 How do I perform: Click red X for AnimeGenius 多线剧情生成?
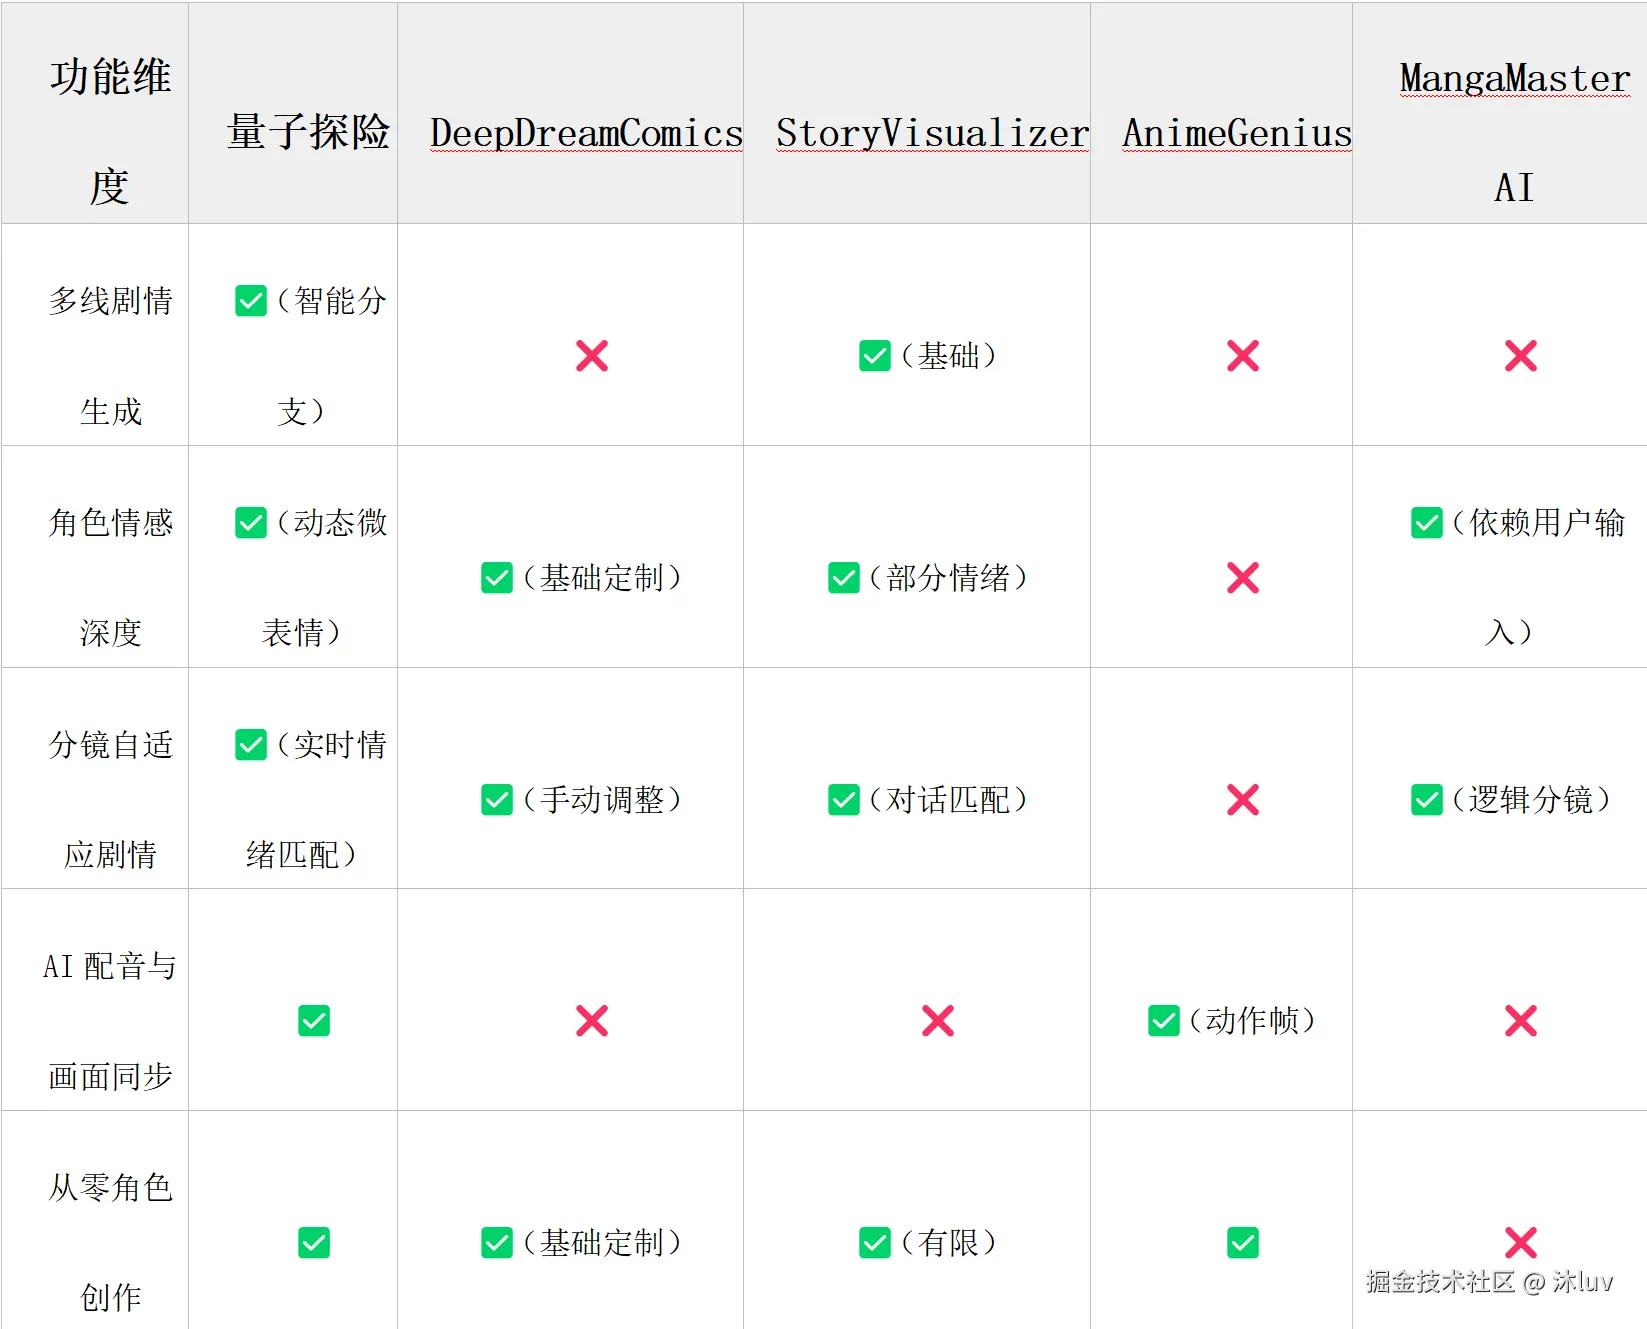coord(1243,356)
